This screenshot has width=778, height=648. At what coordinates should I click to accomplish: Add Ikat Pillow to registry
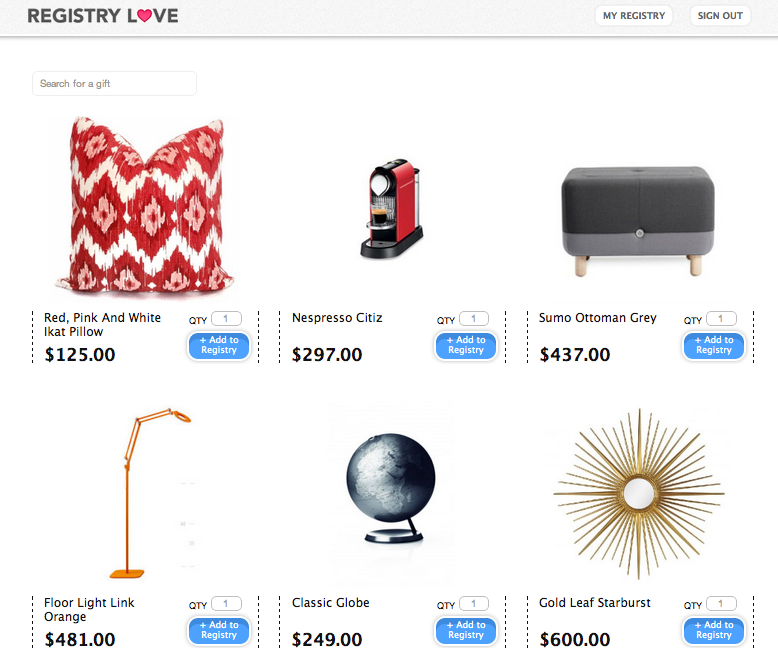(219, 345)
